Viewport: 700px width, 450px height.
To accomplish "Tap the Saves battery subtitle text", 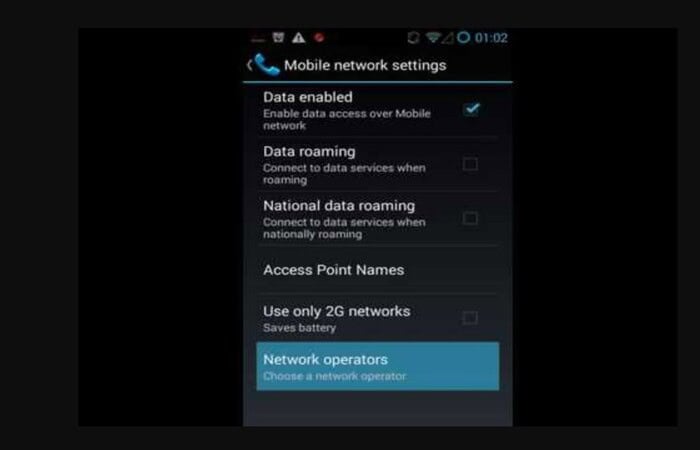I will point(300,328).
